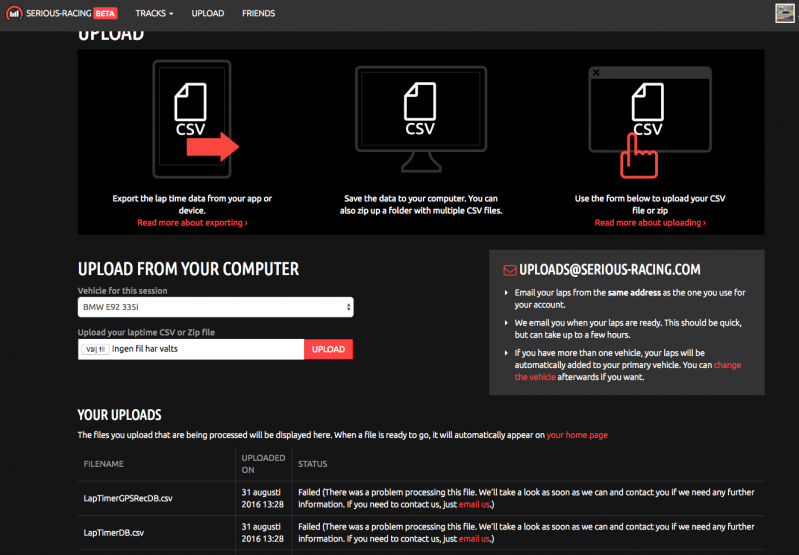
Task: Click the STATUS column header
Action: (x=312, y=464)
